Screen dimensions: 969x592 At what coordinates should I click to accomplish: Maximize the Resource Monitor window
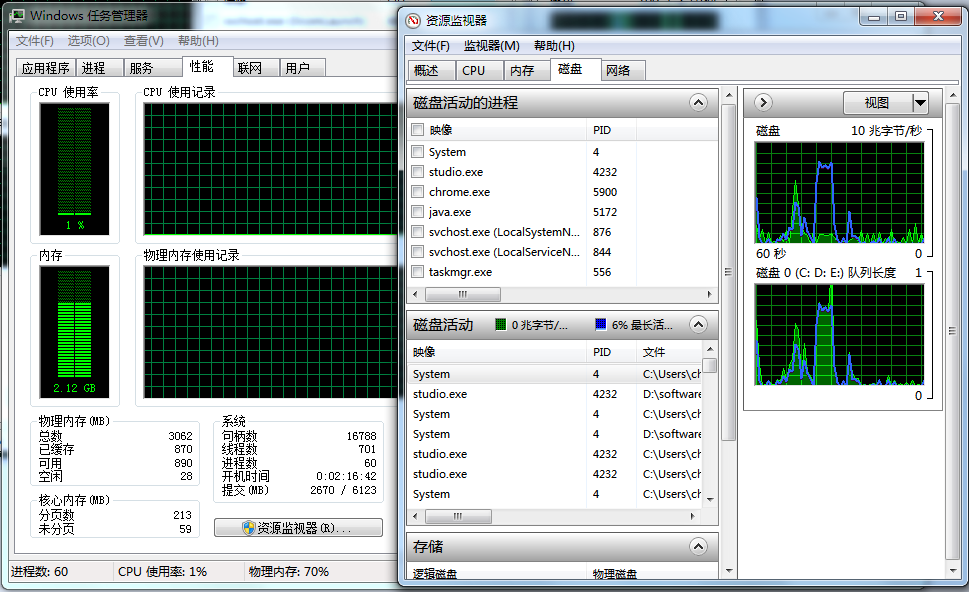pyautogui.click(x=901, y=17)
